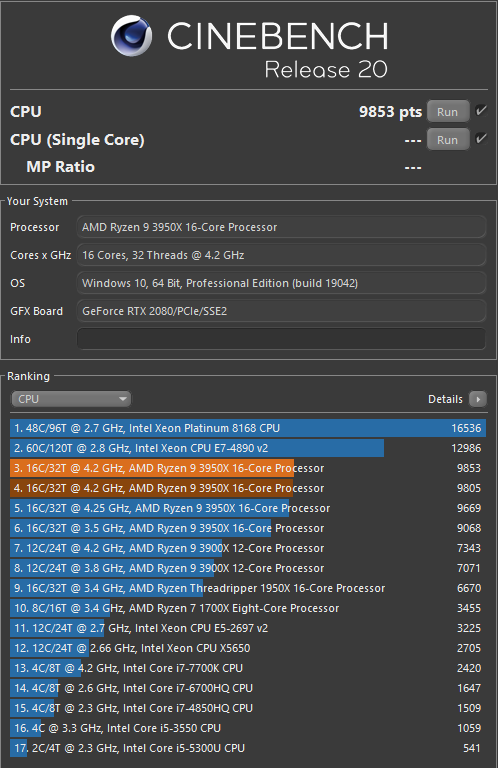The height and width of the screenshot is (768, 498).
Task: Toggle the CPU test checkbox
Action: coord(481,111)
